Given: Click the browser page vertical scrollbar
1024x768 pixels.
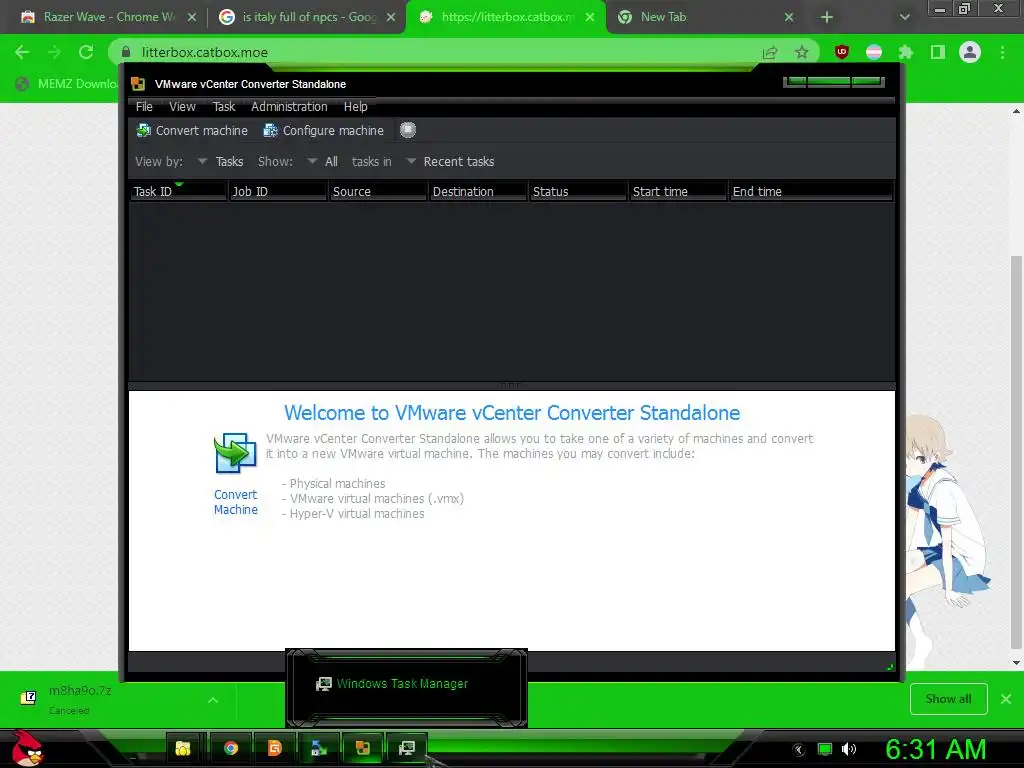Looking at the screenshot, I should tap(1016, 451).
